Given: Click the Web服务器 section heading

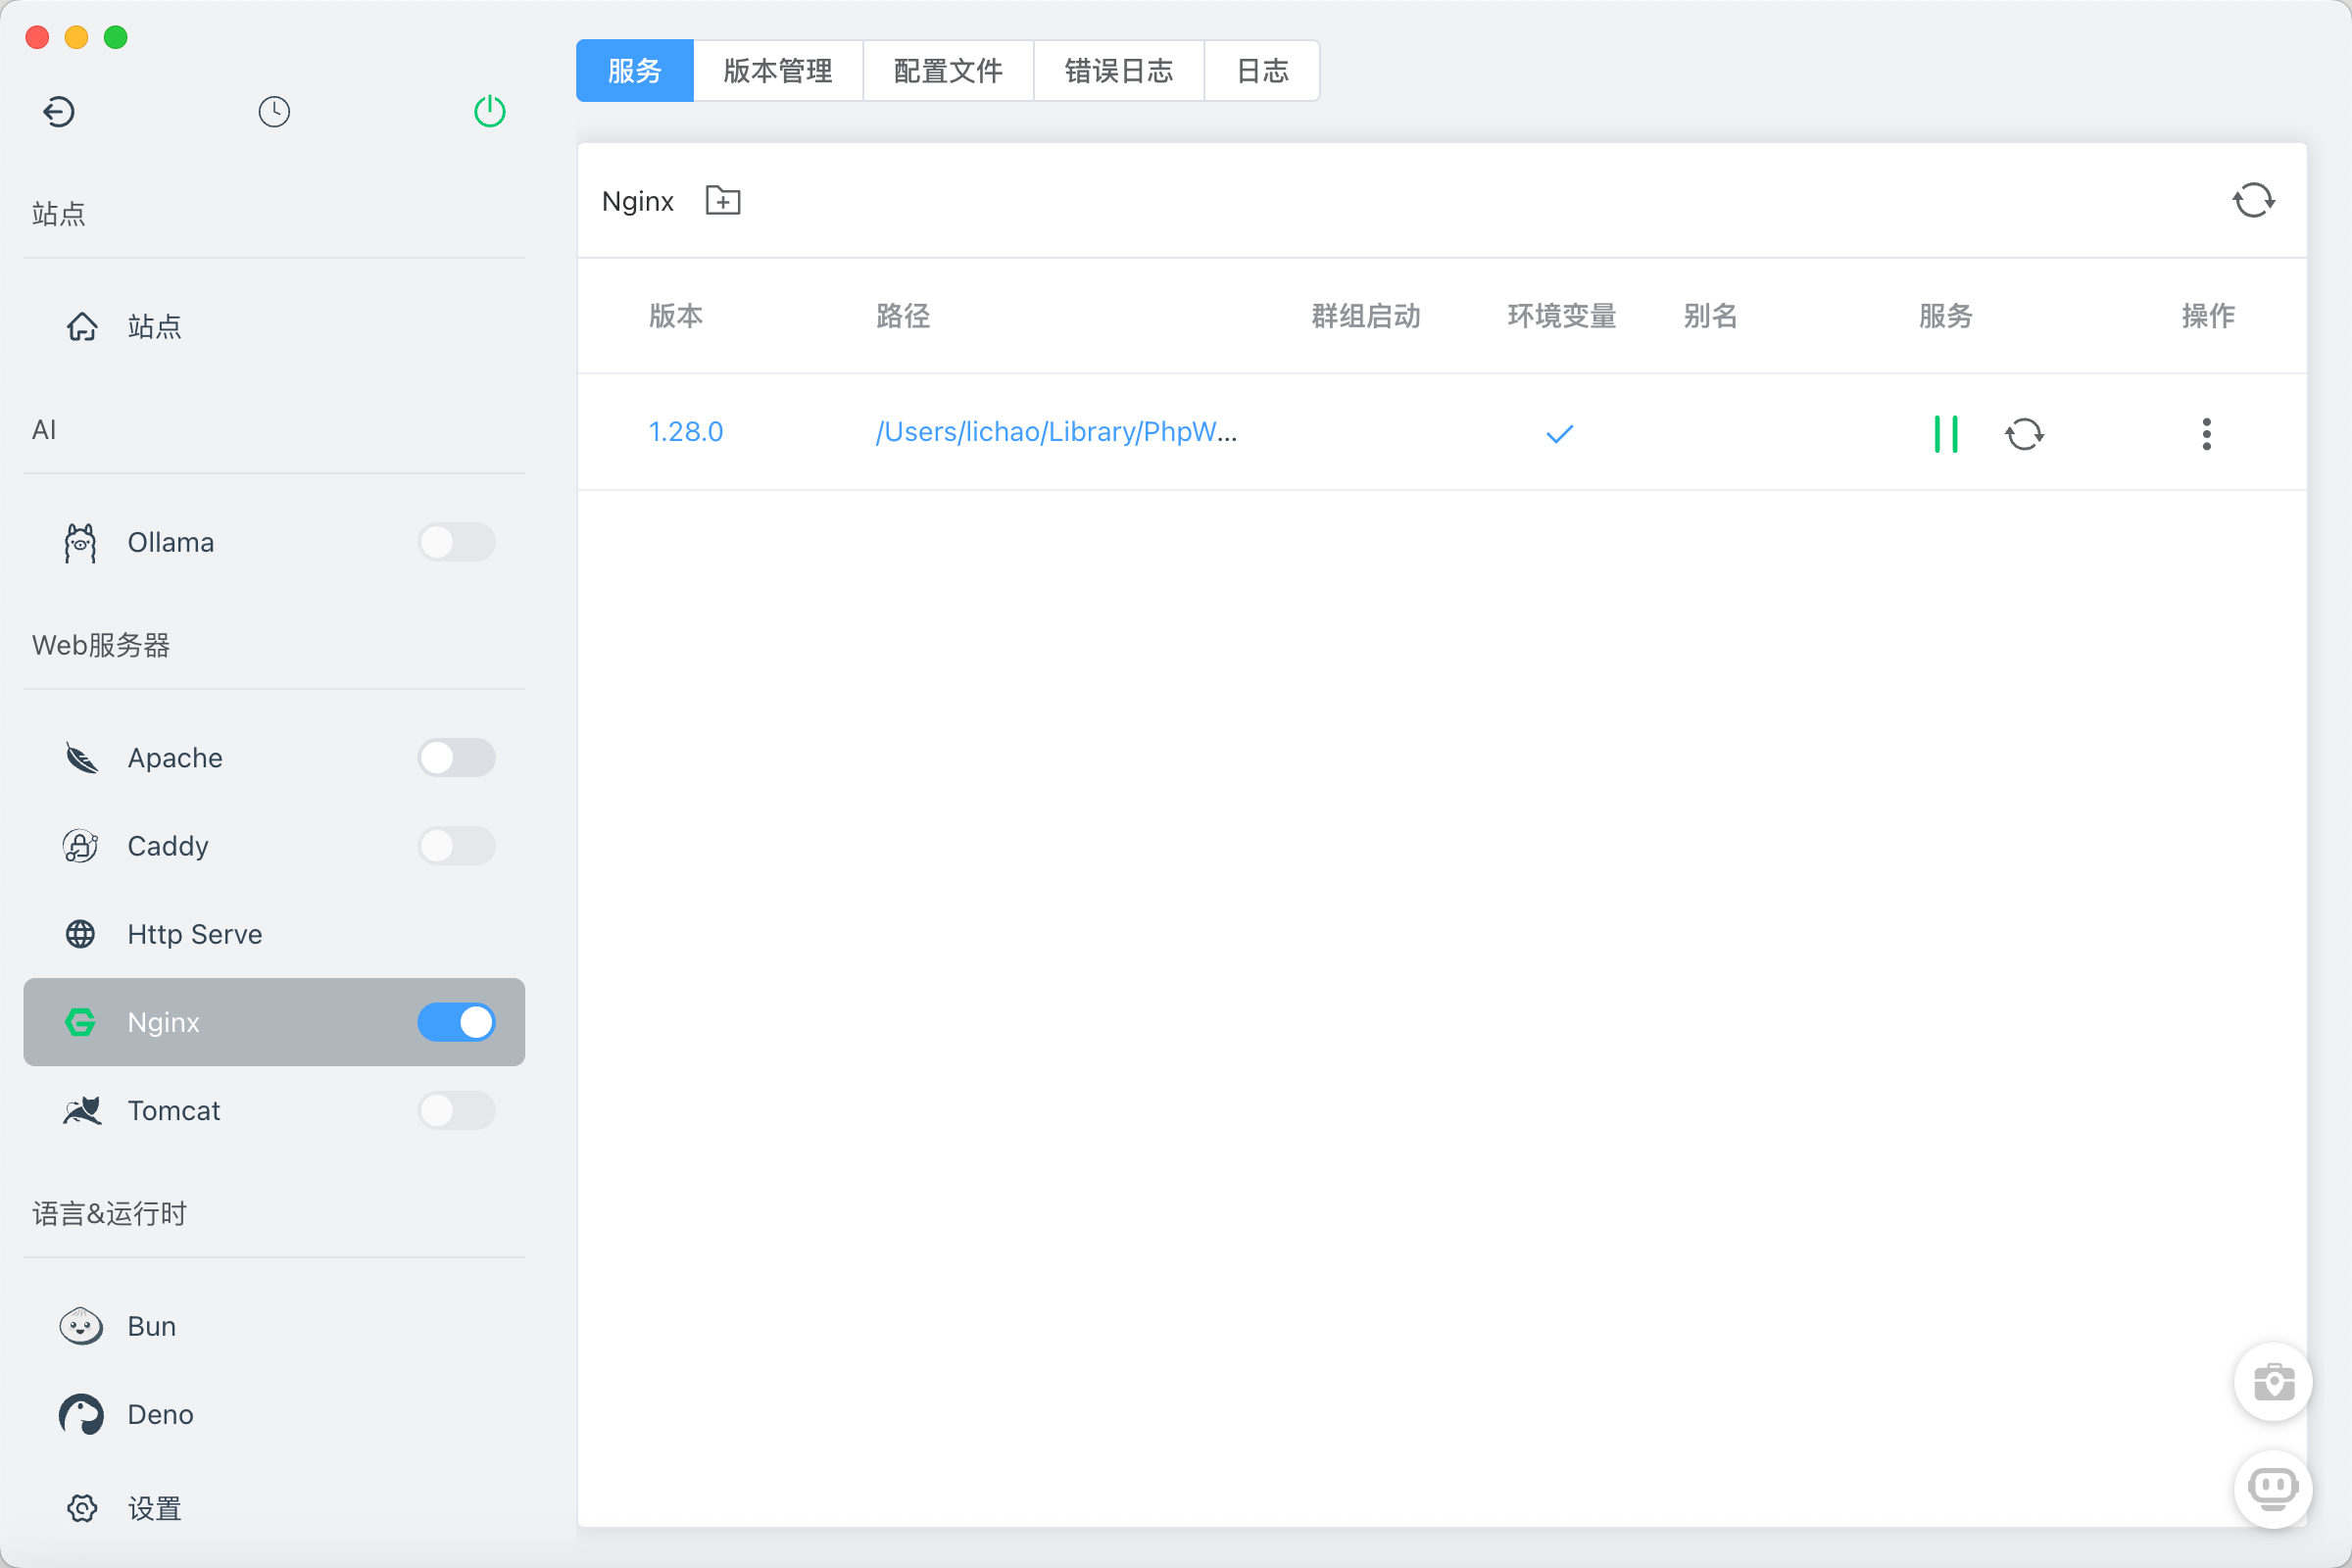Looking at the screenshot, I should 101,645.
